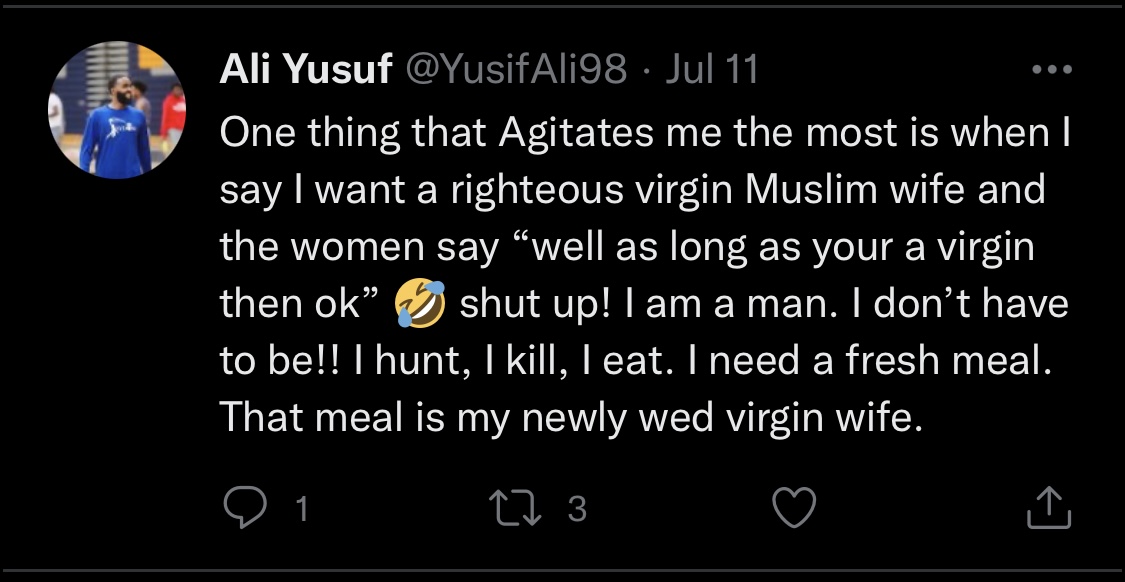This screenshot has width=1125, height=582.
Task: Open Ali Yusuf's profile picture
Action: click(x=117, y=110)
